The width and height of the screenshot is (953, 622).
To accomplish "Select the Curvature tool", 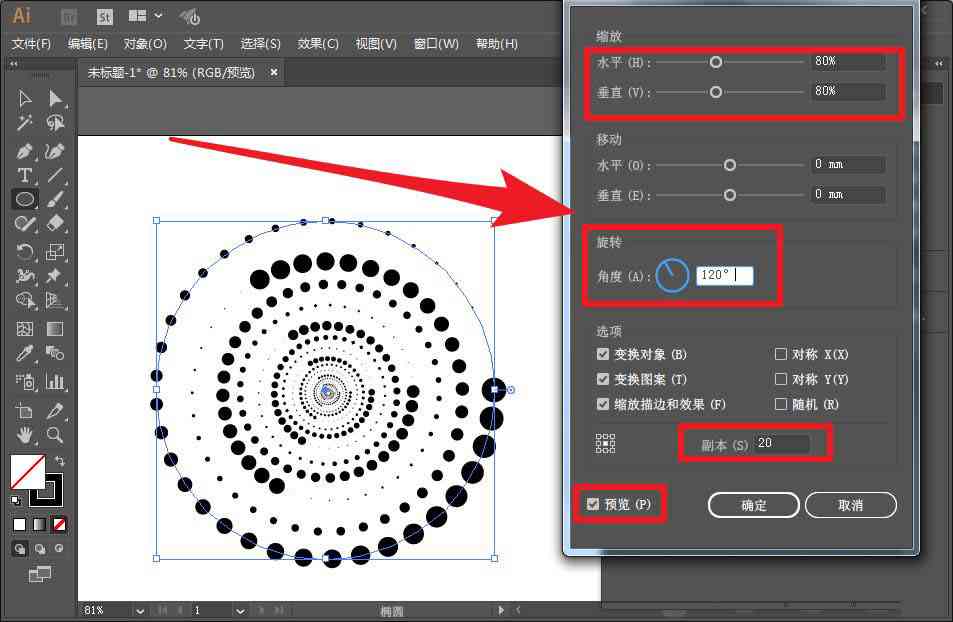I will click(x=55, y=151).
